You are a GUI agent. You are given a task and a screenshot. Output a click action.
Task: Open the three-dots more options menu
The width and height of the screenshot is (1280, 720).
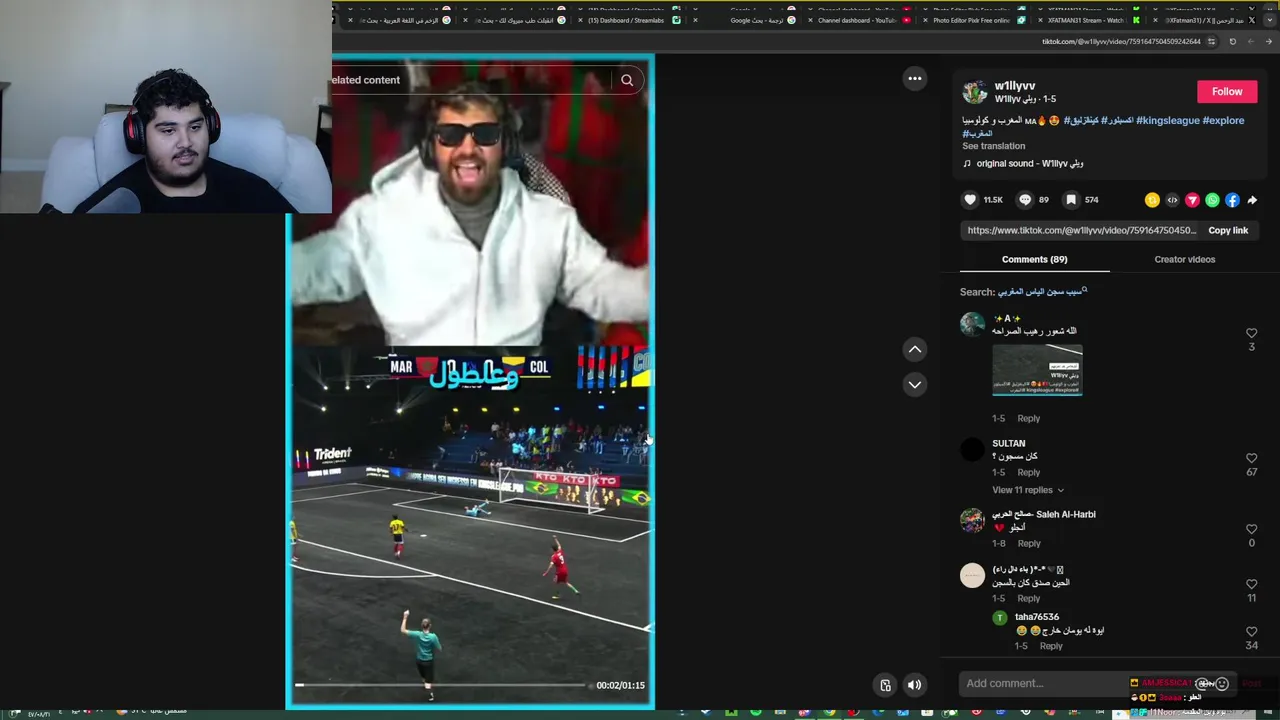click(914, 78)
